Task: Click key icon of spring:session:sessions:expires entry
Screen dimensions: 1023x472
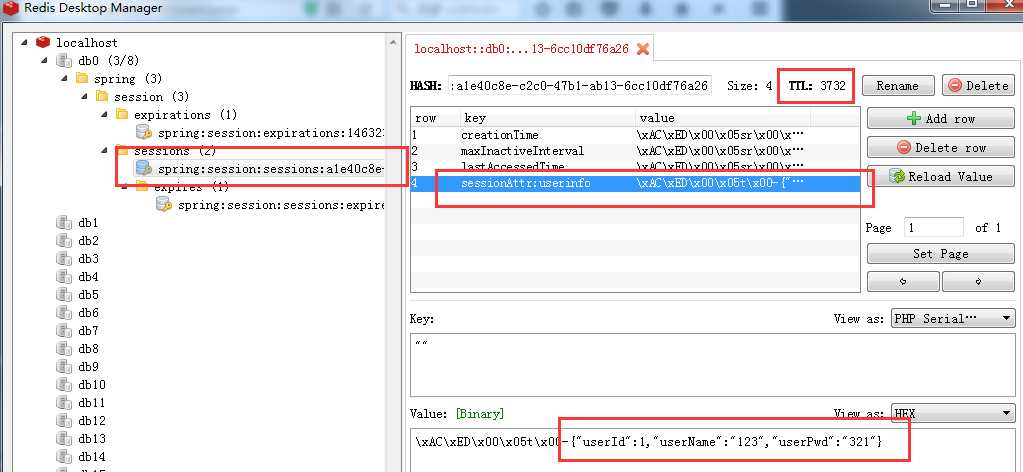Action: point(164,204)
